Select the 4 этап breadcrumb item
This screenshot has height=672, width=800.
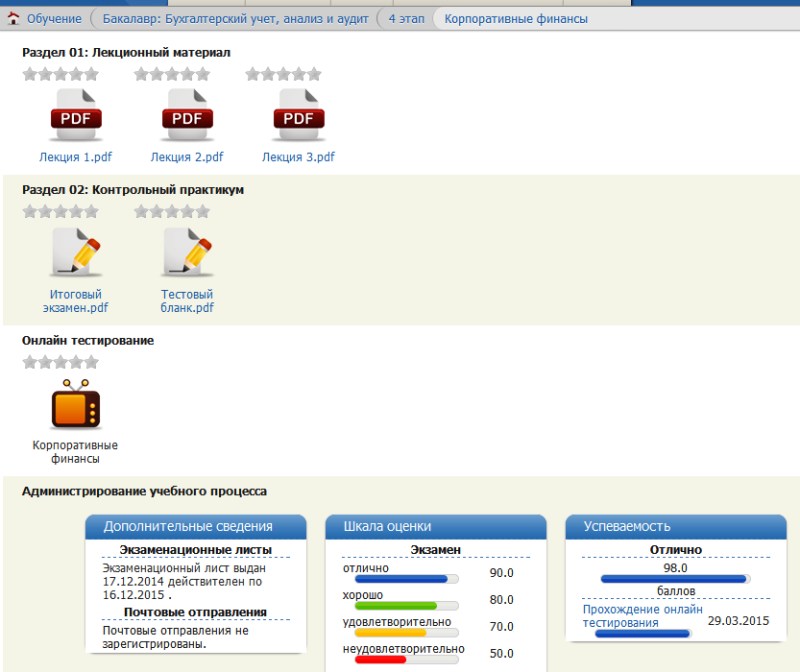pyautogui.click(x=405, y=19)
